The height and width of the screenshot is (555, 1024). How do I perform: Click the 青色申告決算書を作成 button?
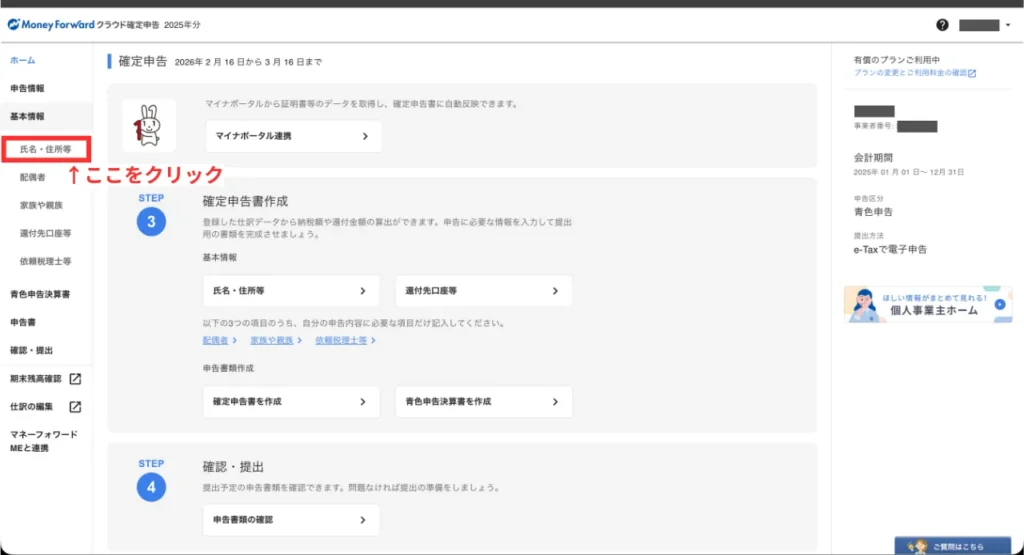click(x=484, y=402)
